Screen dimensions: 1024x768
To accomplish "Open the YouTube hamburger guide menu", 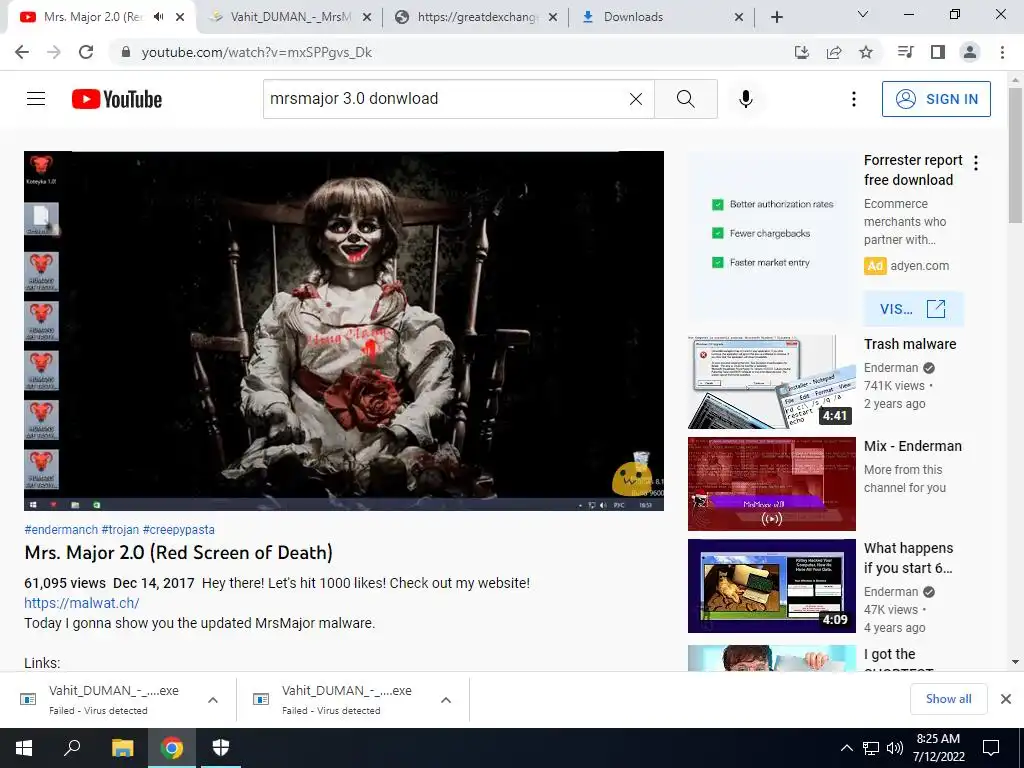I will point(36,99).
